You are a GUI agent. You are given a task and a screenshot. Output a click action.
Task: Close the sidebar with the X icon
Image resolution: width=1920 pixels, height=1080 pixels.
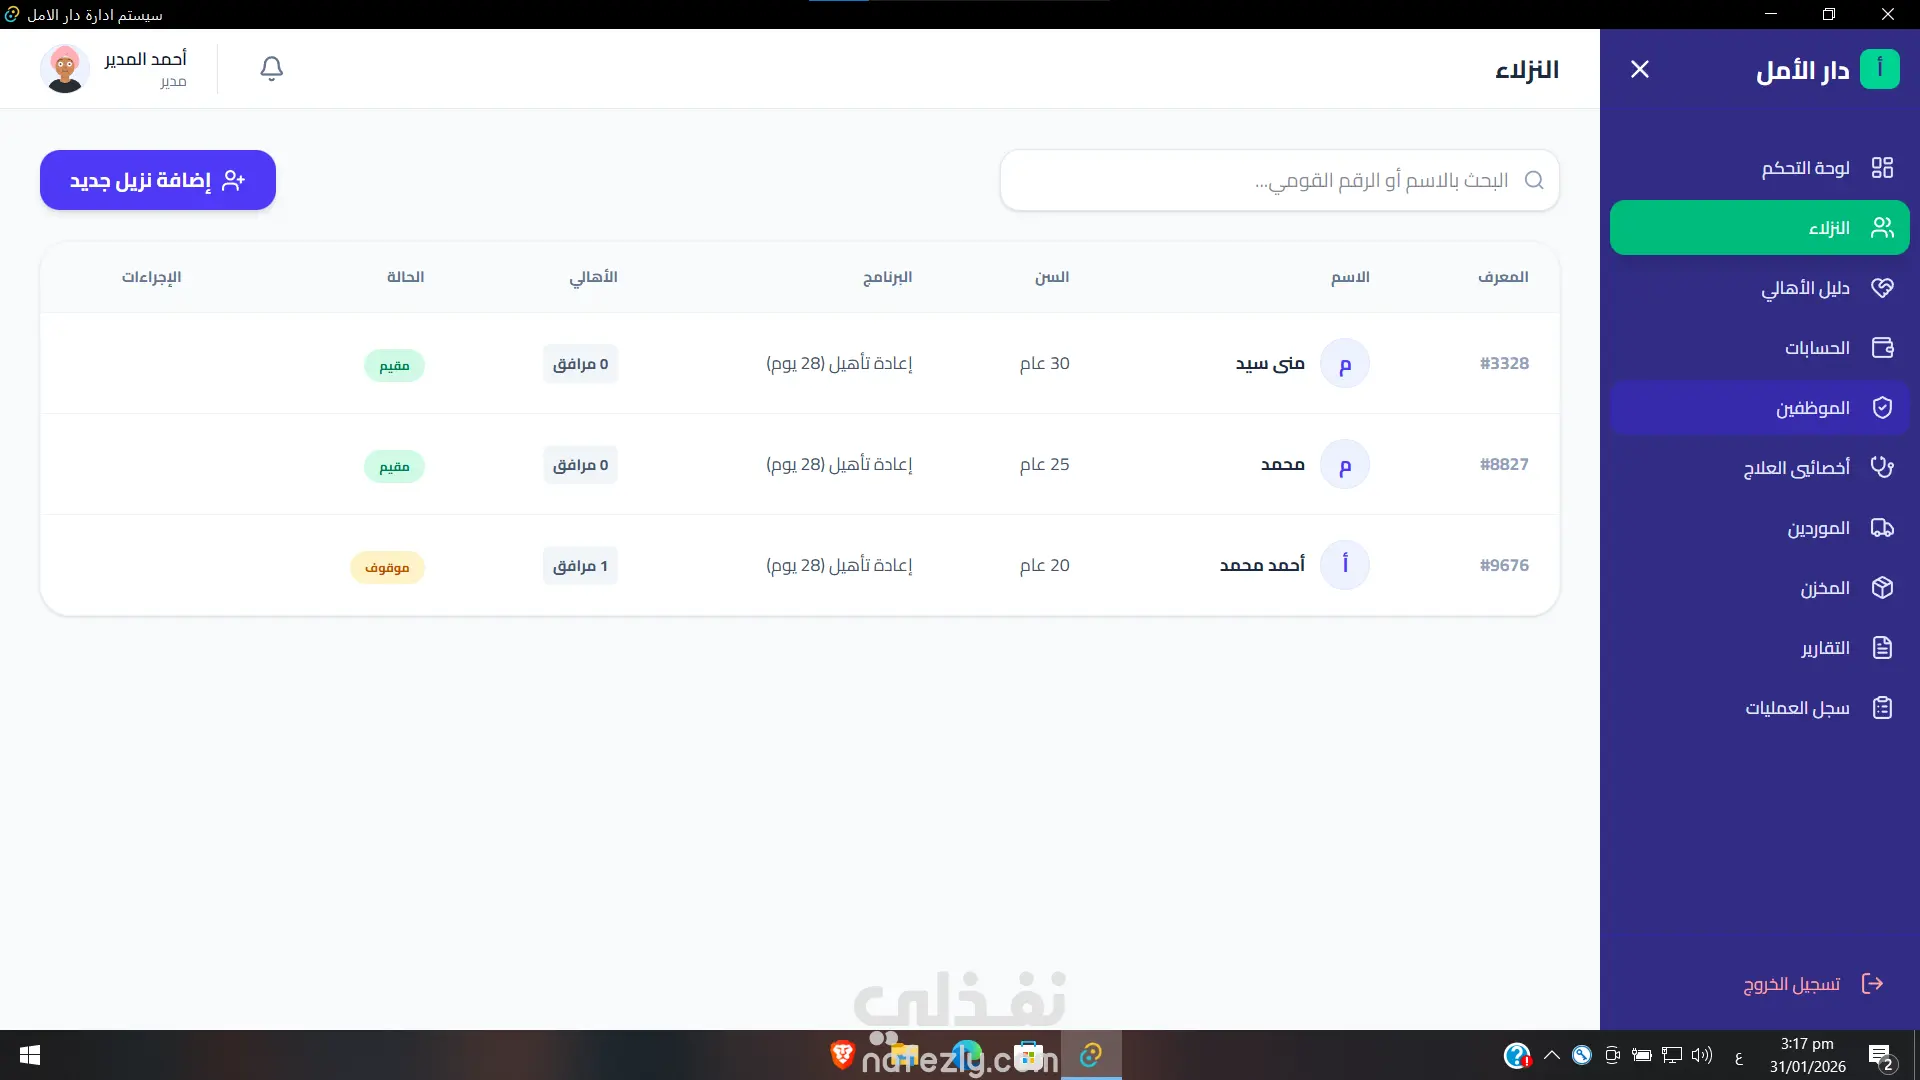pos(1640,69)
